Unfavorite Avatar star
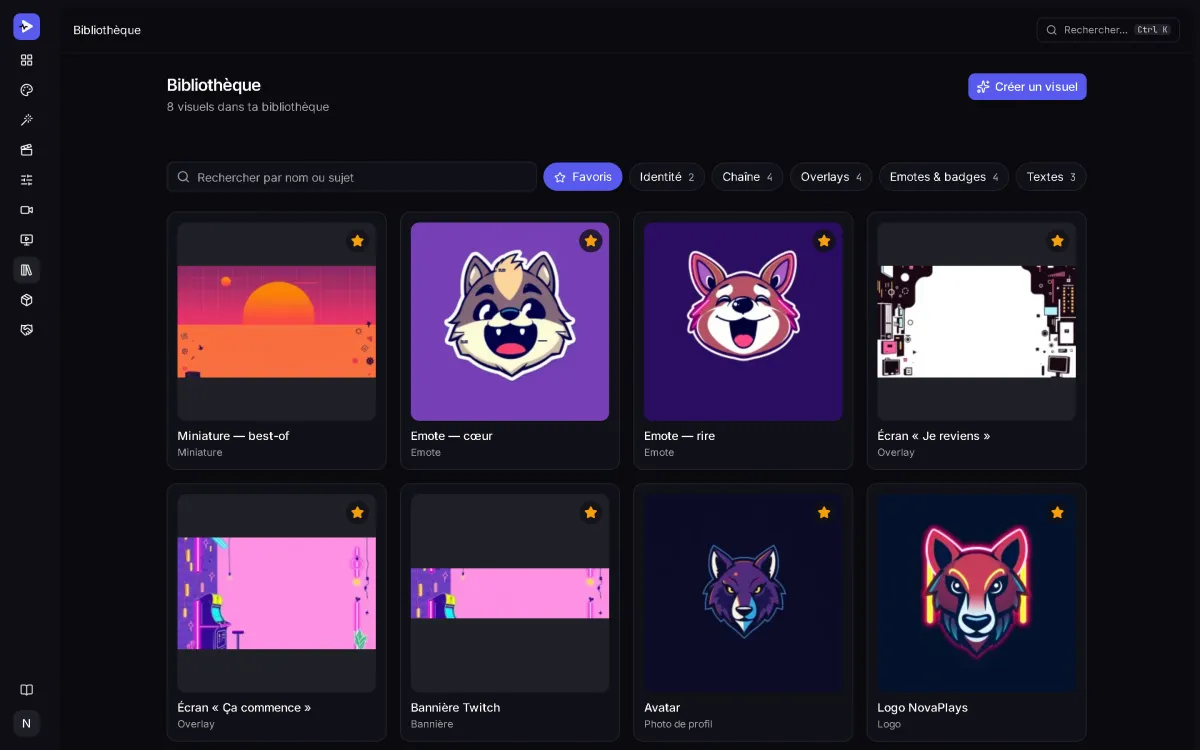Viewport: 1200px width, 750px height. (x=824, y=513)
